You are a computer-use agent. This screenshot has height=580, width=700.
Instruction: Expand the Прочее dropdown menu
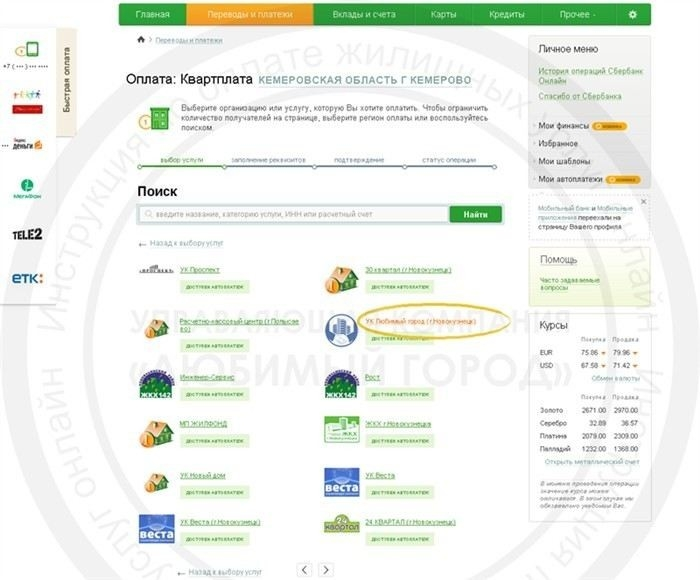[578, 15]
